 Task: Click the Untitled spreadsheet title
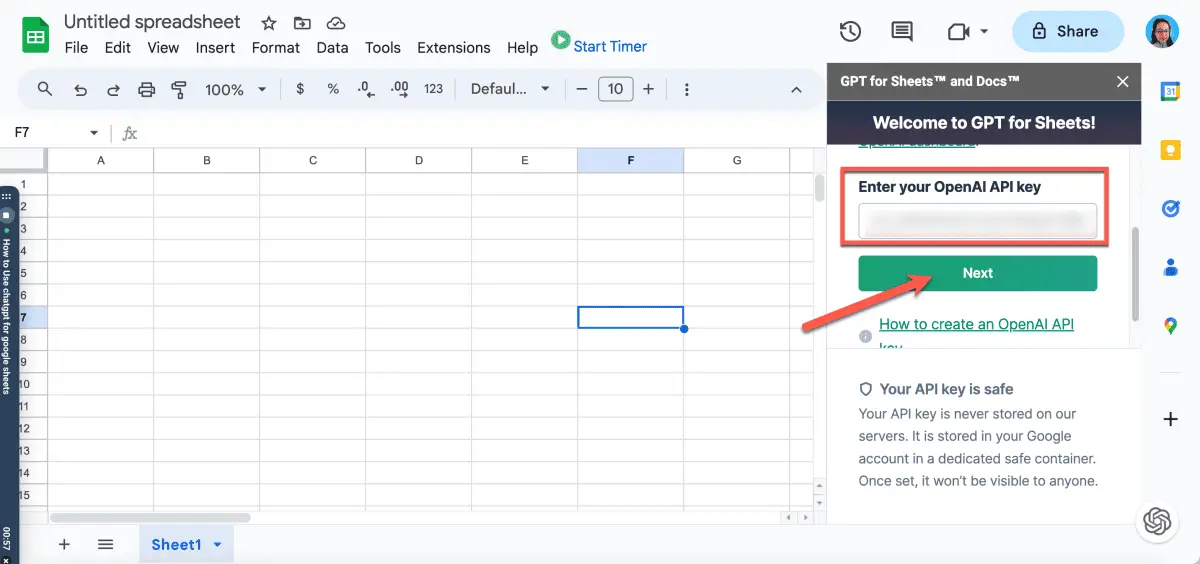pos(152,22)
